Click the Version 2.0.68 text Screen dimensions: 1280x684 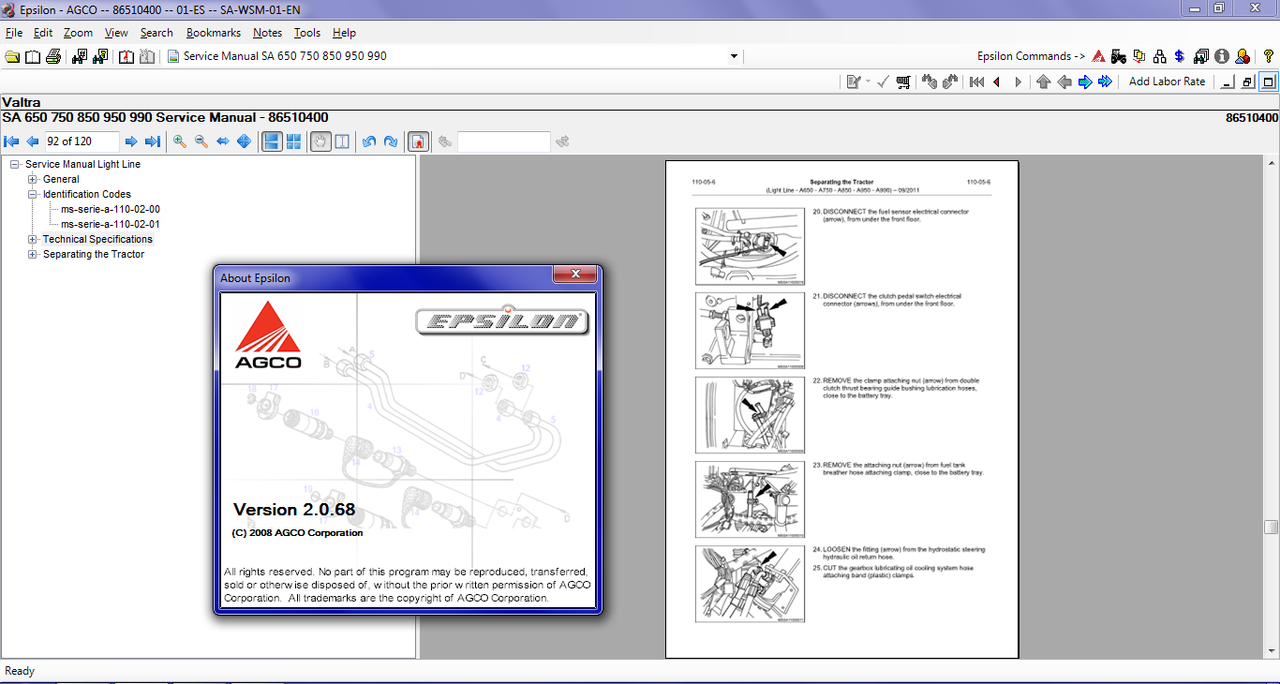(x=294, y=509)
